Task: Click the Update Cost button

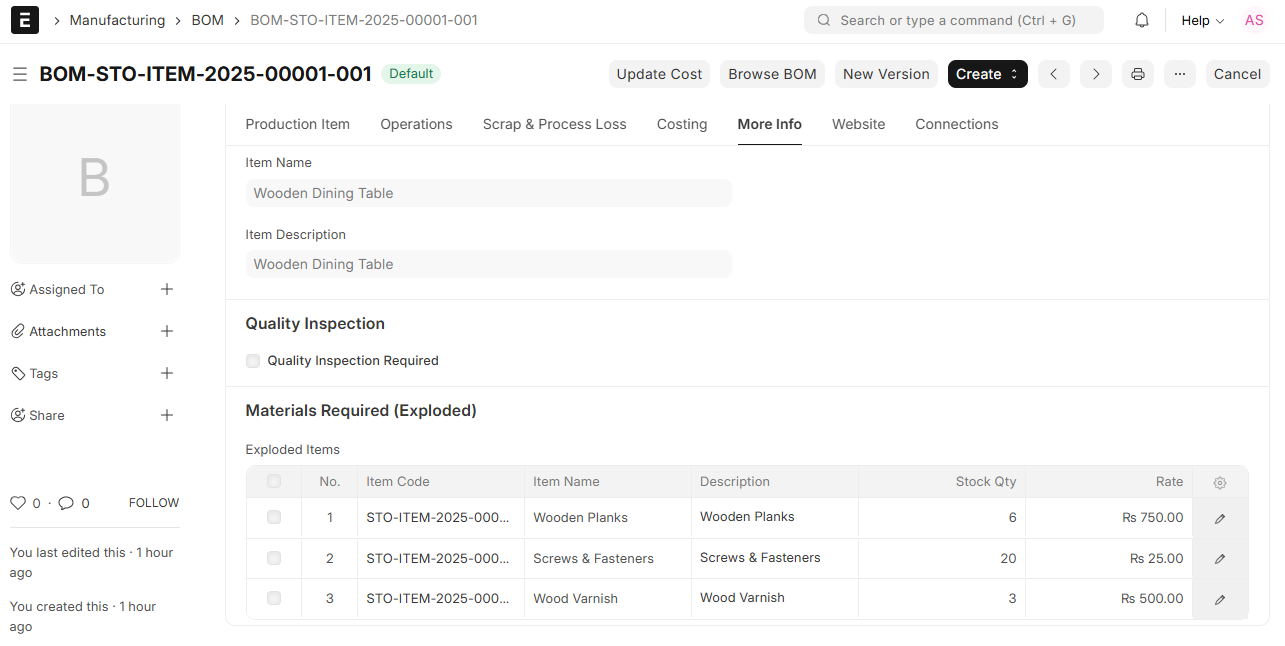Action: (x=659, y=74)
